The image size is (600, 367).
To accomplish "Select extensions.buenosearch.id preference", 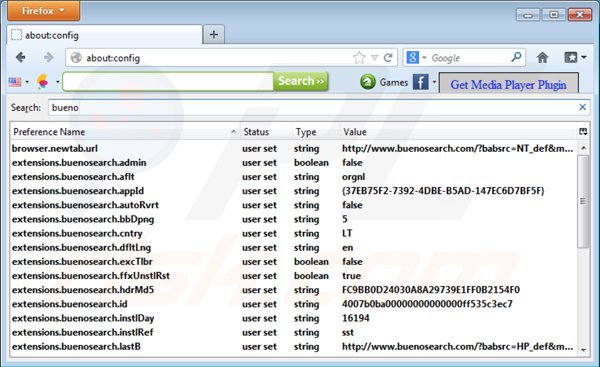I will [x=293, y=304].
